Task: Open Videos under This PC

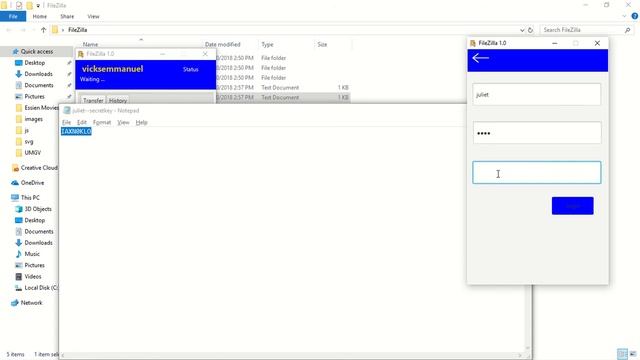Action: [33, 276]
